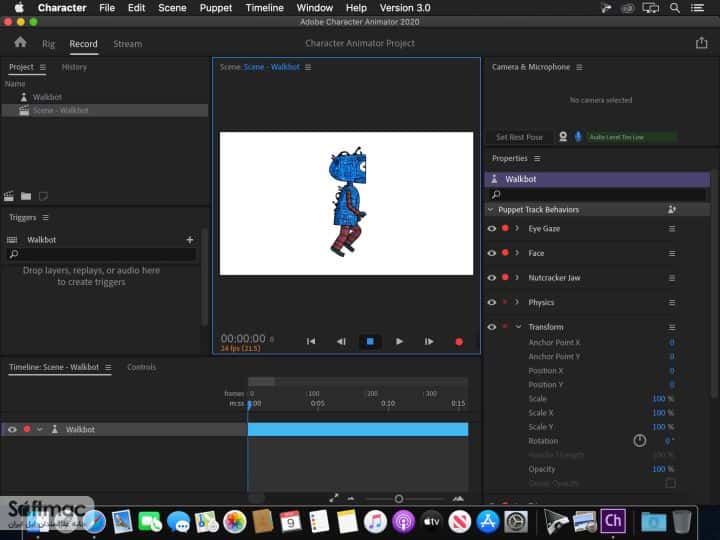Open the Nutcracker Jaw behavior menu
Screen dimensions: 720x540
click(x=672, y=278)
